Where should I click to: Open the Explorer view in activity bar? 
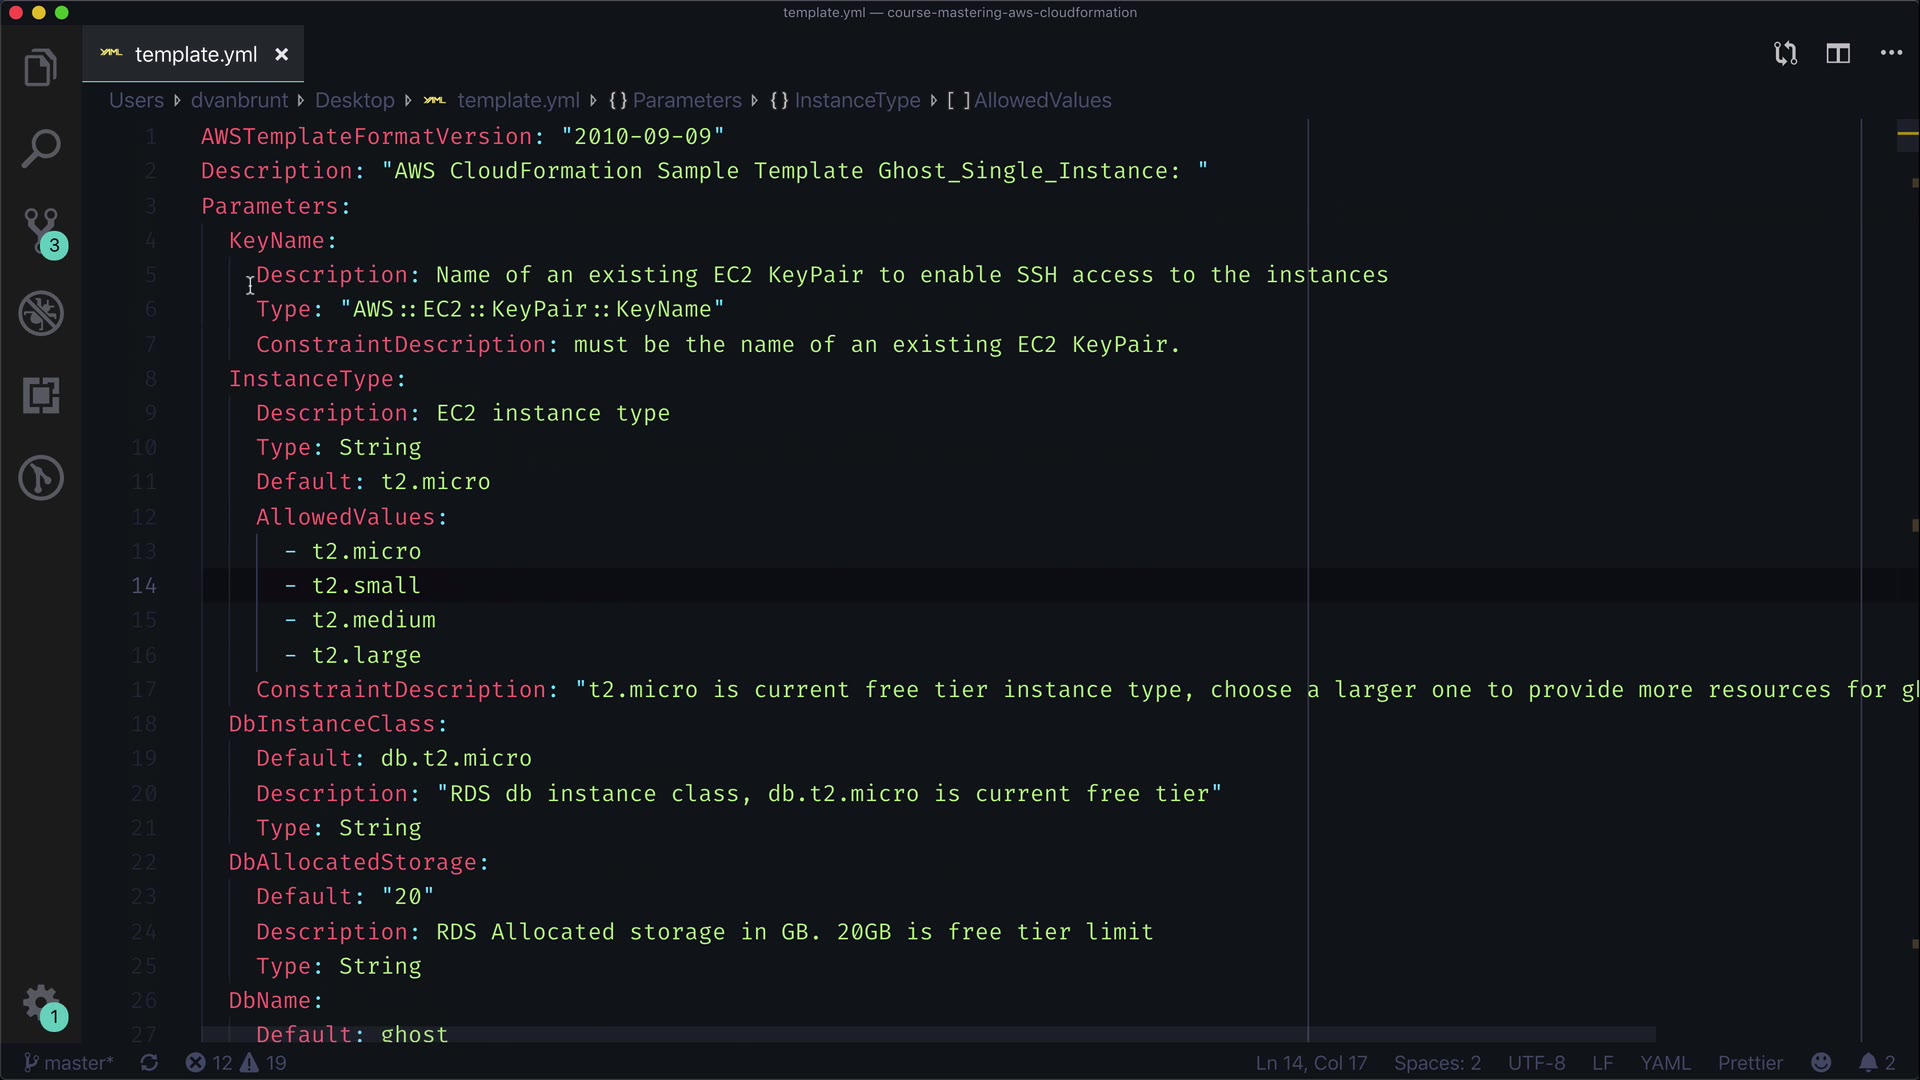(x=41, y=68)
